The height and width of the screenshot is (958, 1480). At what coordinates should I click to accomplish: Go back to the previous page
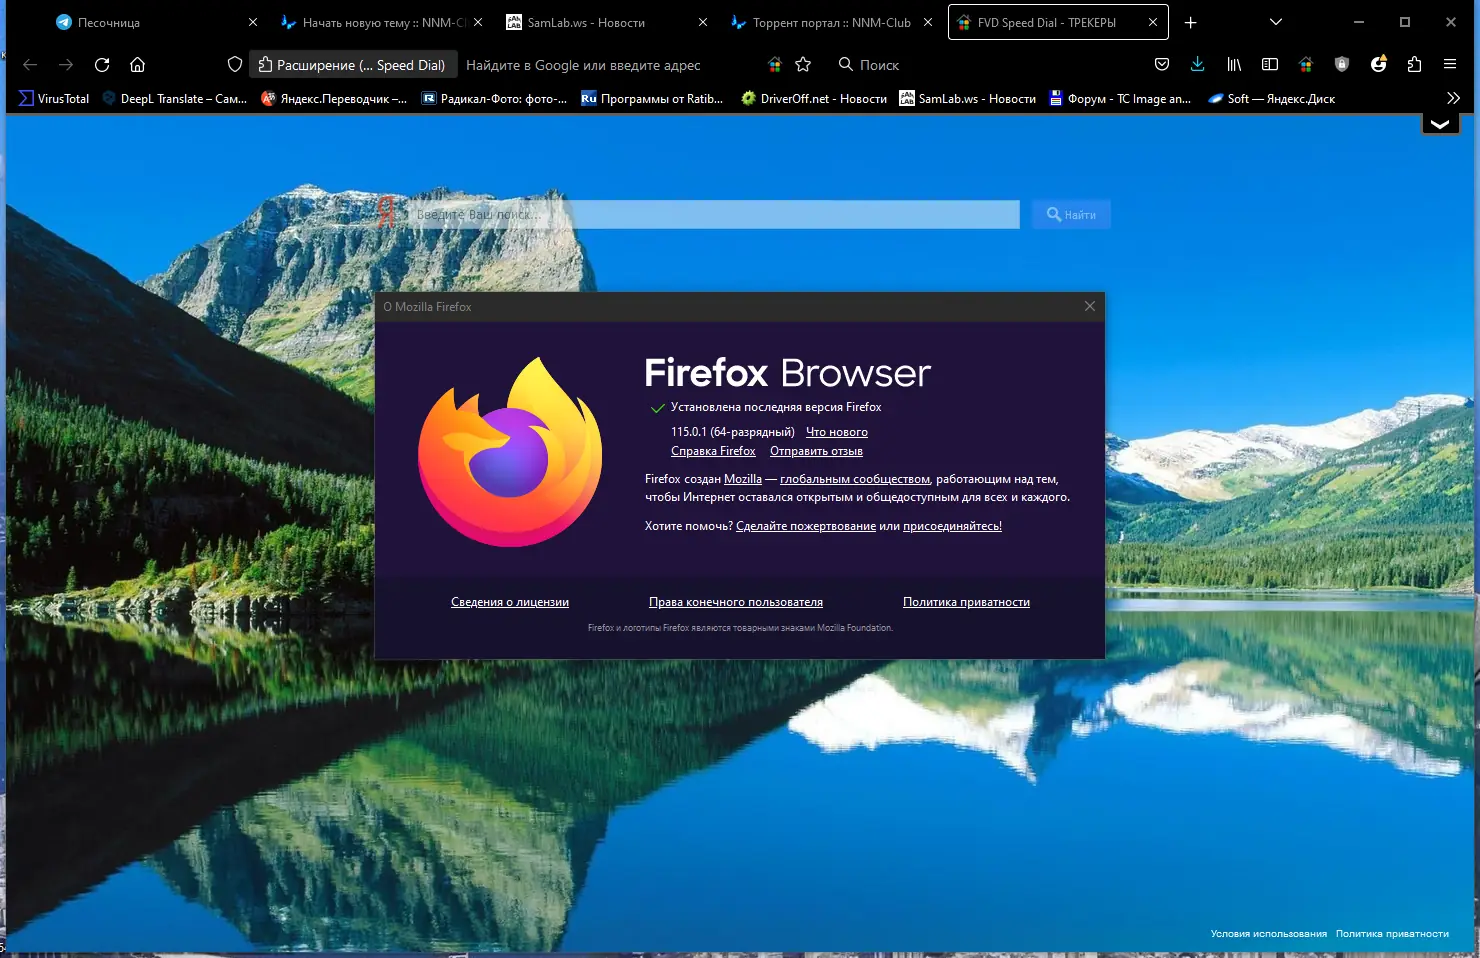[30, 65]
